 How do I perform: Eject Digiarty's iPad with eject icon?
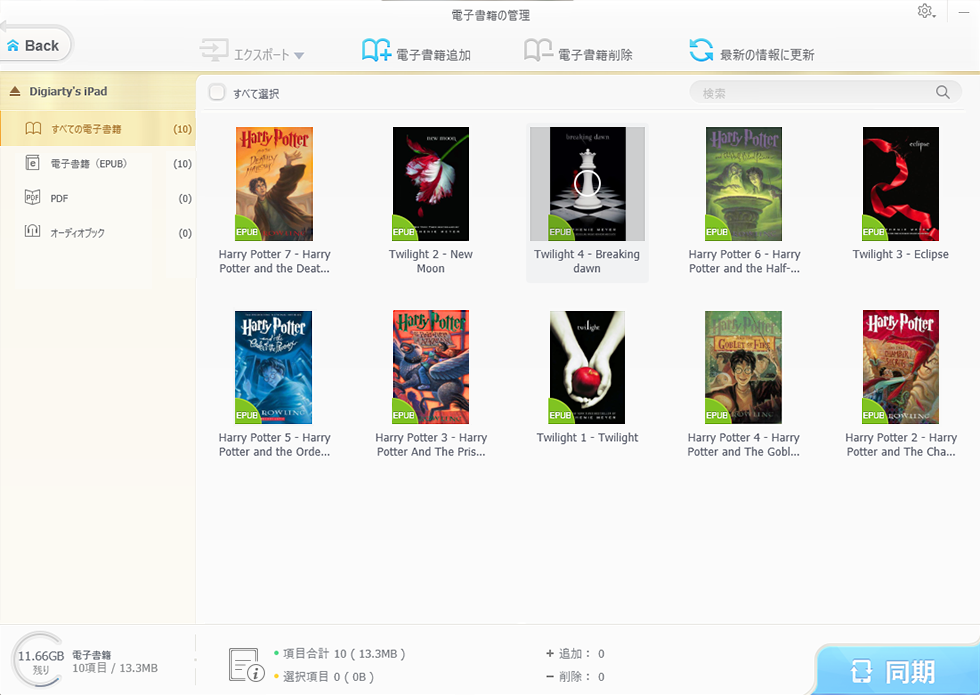pyautogui.click(x=15, y=91)
